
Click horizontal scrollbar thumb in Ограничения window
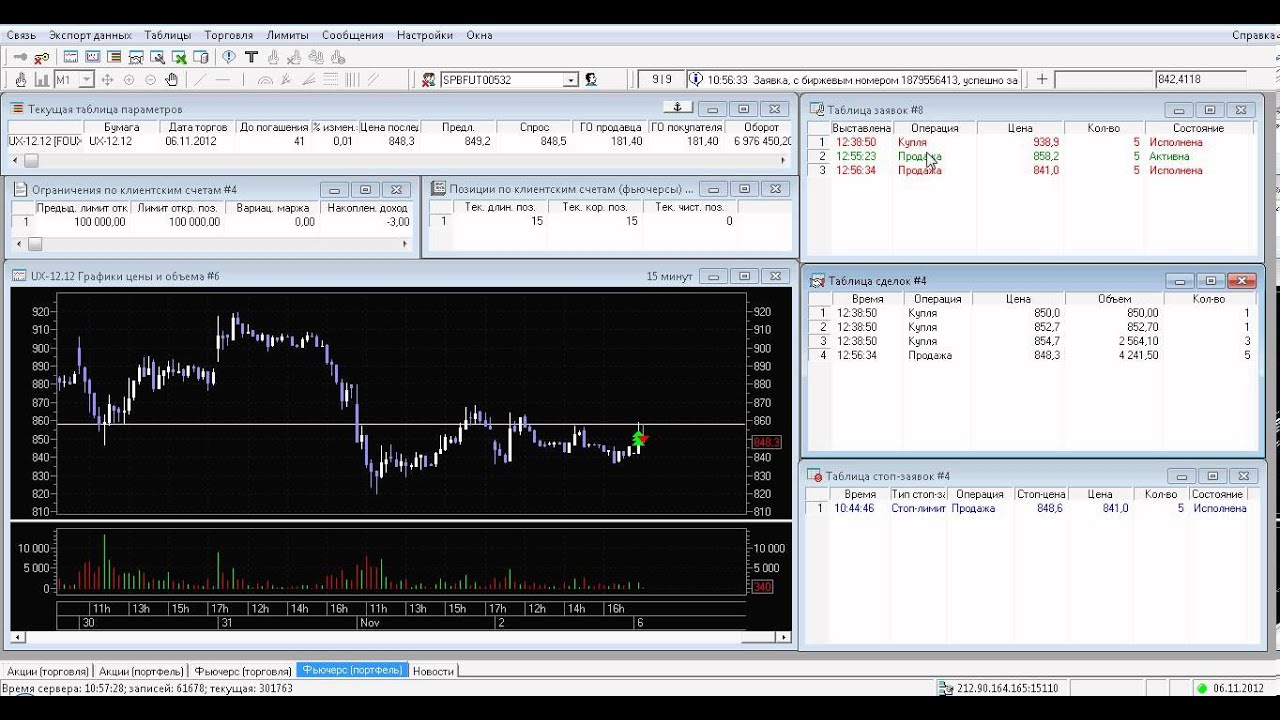[33, 243]
